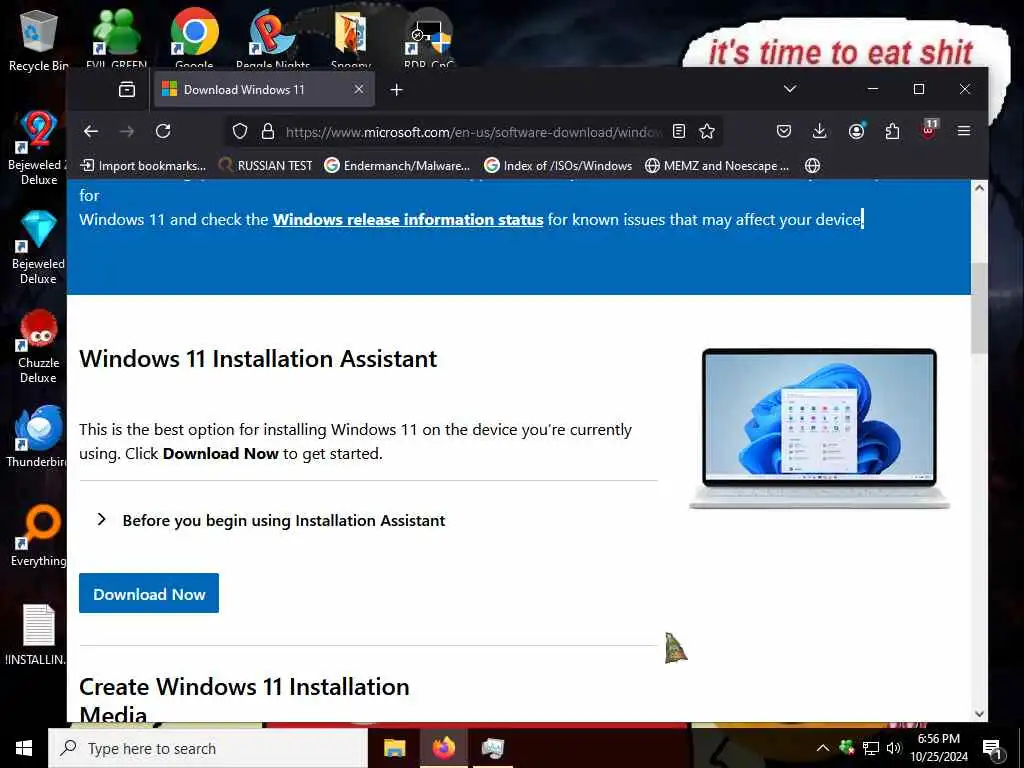Toggle reader view icon in address bar
The width and height of the screenshot is (1024, 768).
679,131
